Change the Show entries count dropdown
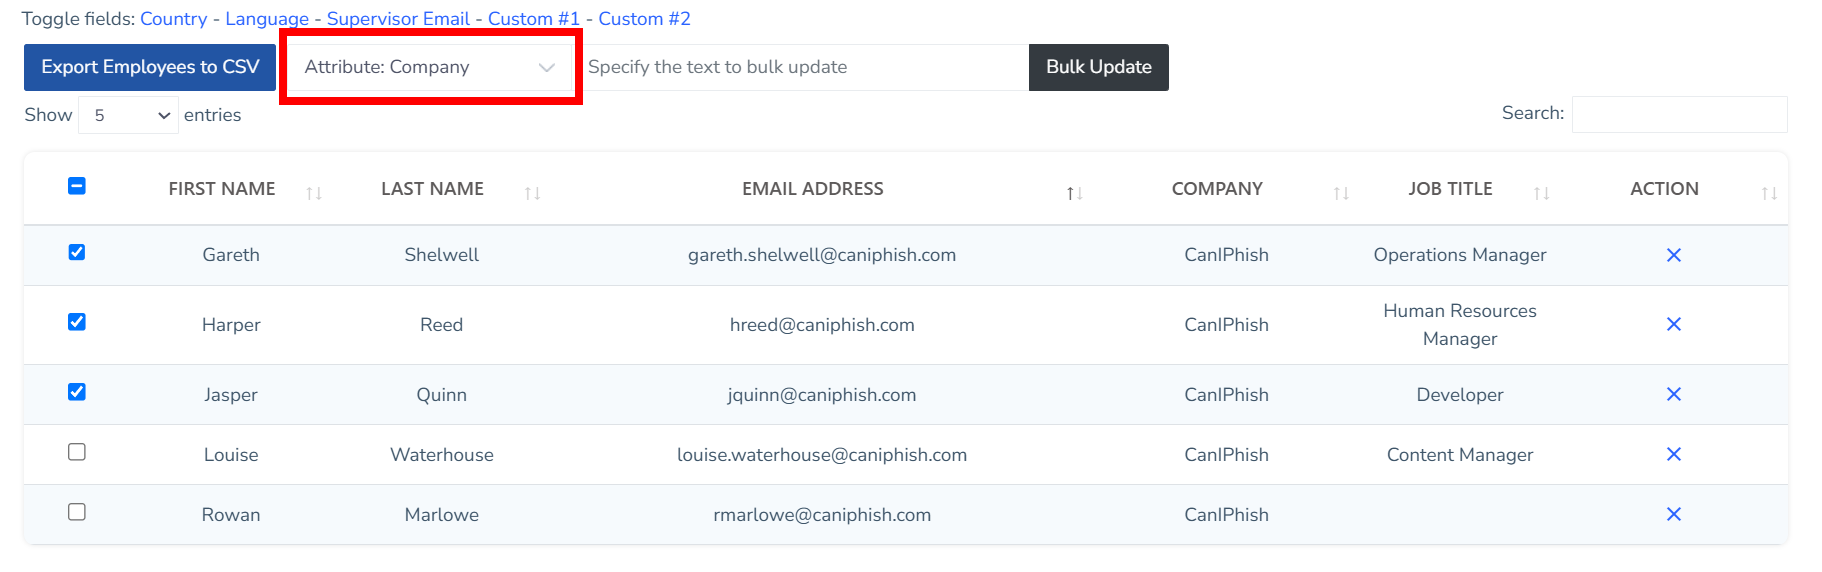The width and height of the screenshot is (1822, 572). [x=128, y=115]
